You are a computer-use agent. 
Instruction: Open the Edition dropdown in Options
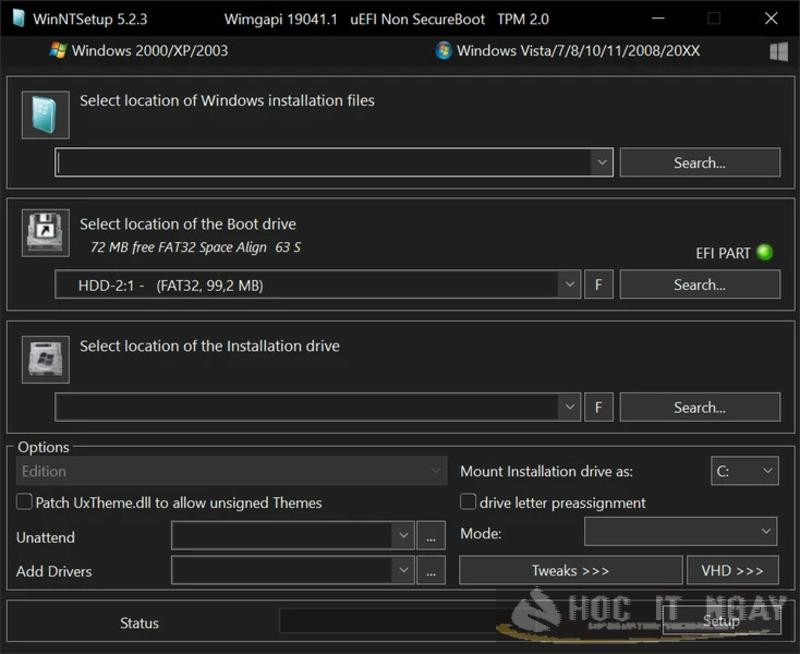point(231,471)
